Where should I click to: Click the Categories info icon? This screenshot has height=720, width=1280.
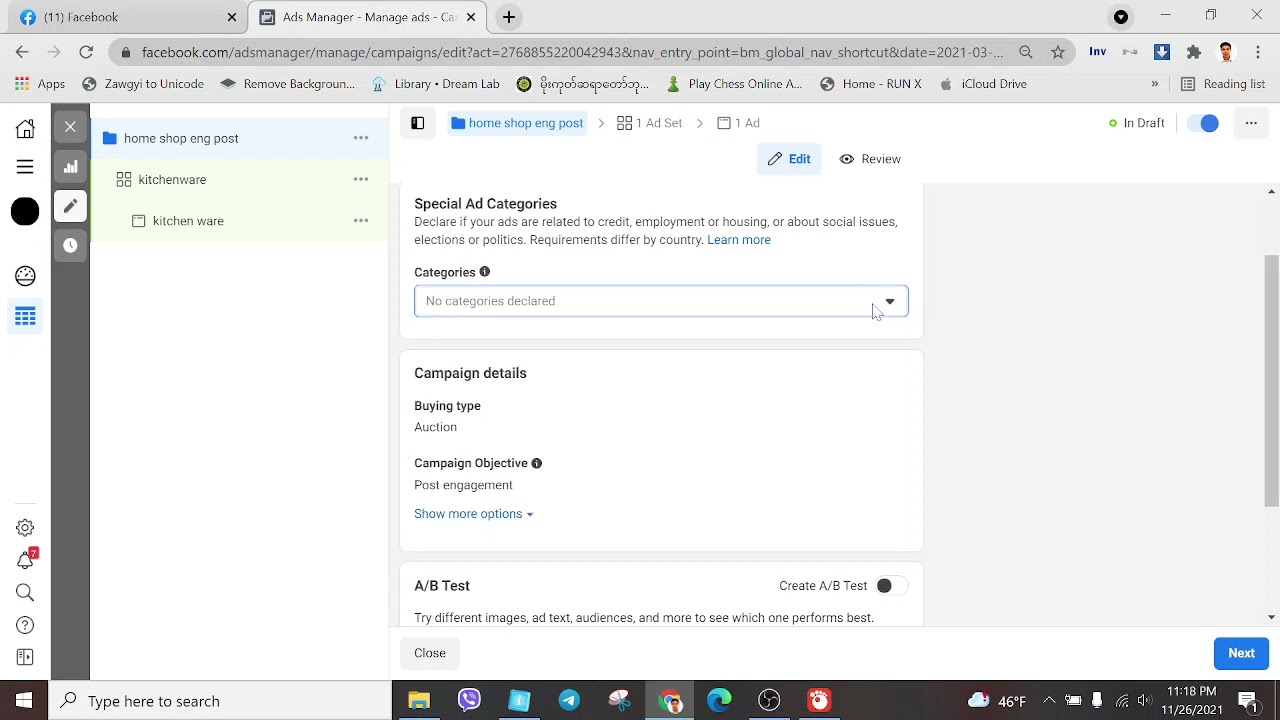click(485, 272)
